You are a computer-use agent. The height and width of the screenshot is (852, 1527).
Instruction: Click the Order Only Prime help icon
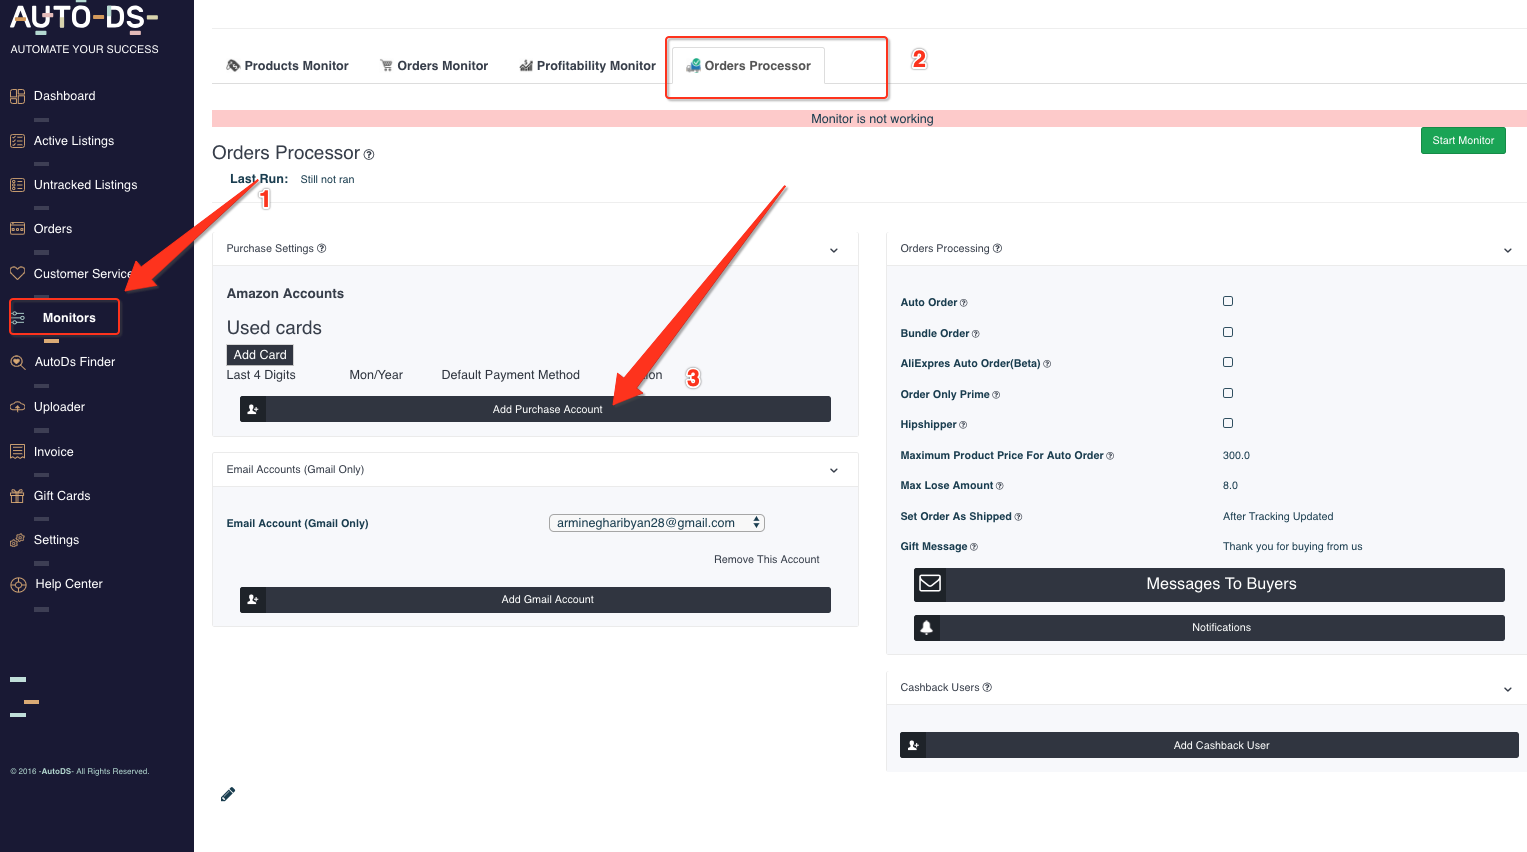(x=996, y=395)
